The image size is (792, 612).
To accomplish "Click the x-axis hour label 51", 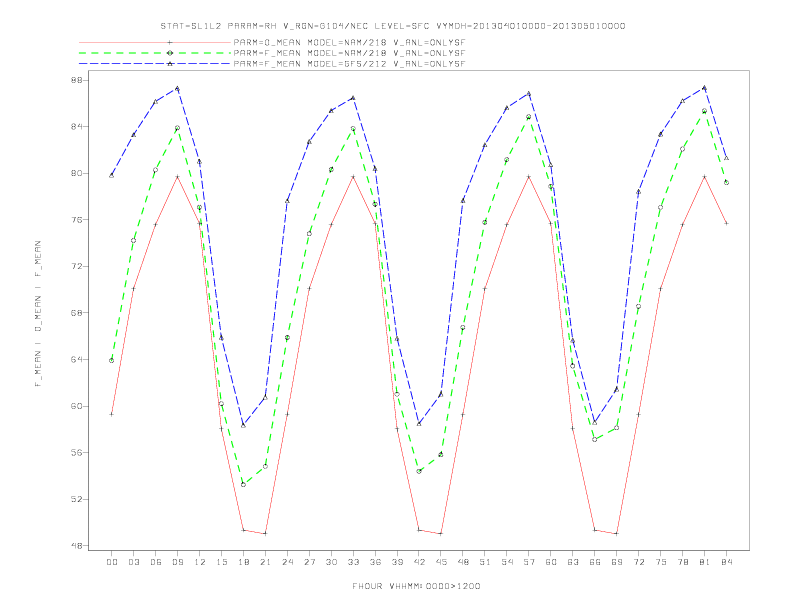I will [485, 562].
